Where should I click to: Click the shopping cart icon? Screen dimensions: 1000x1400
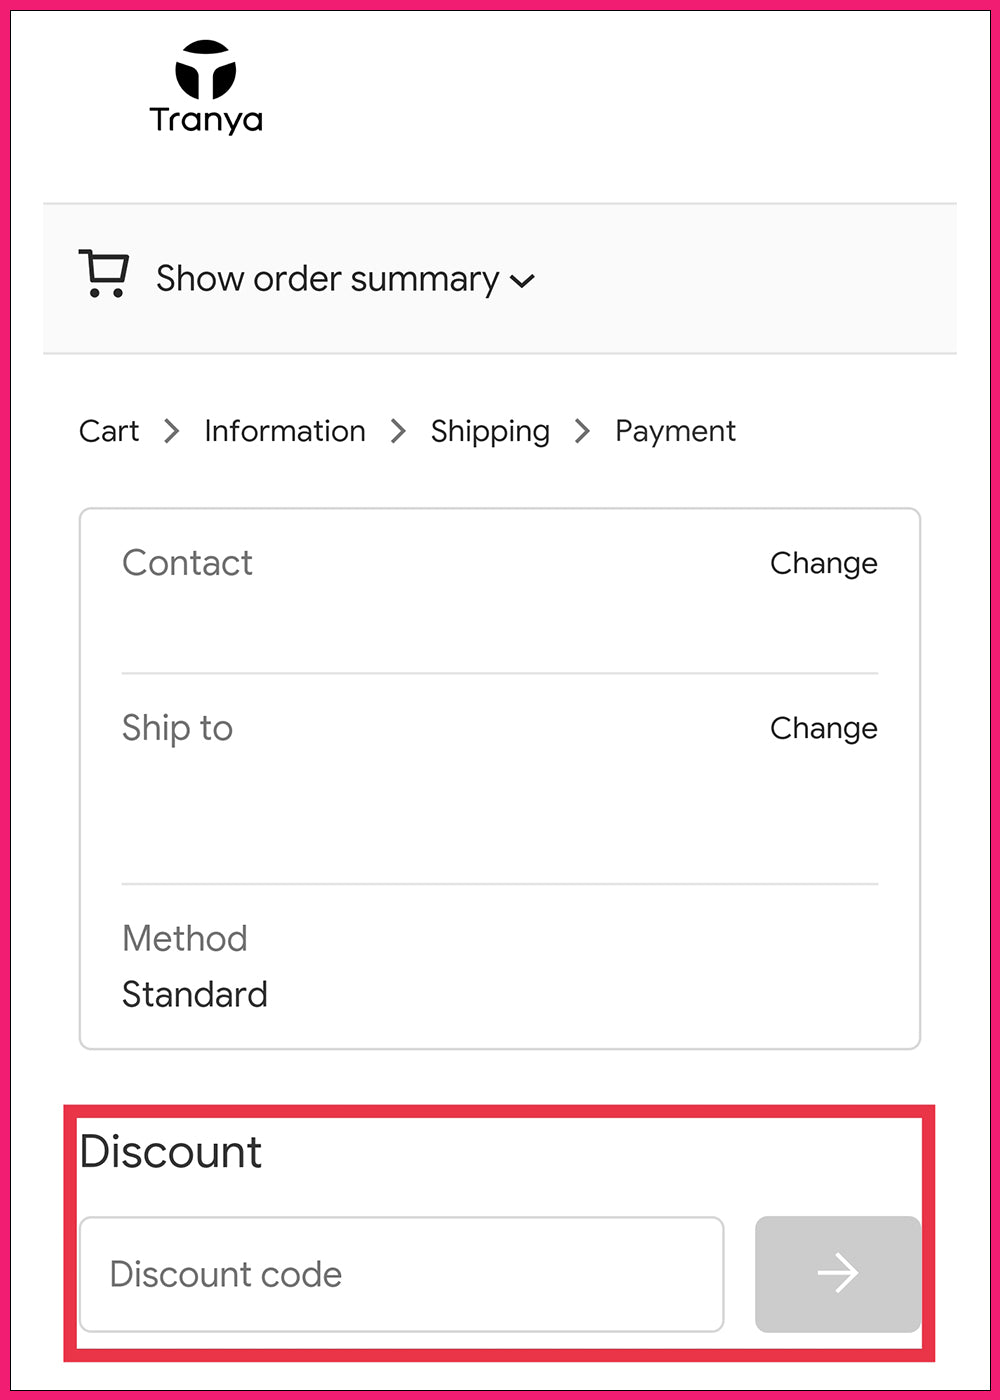tap(103, 274)
